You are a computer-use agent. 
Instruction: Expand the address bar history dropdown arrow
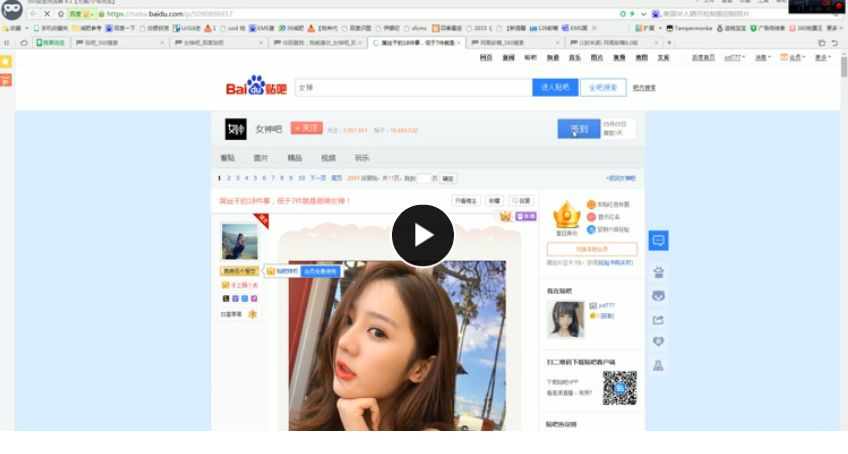(643, 14)
